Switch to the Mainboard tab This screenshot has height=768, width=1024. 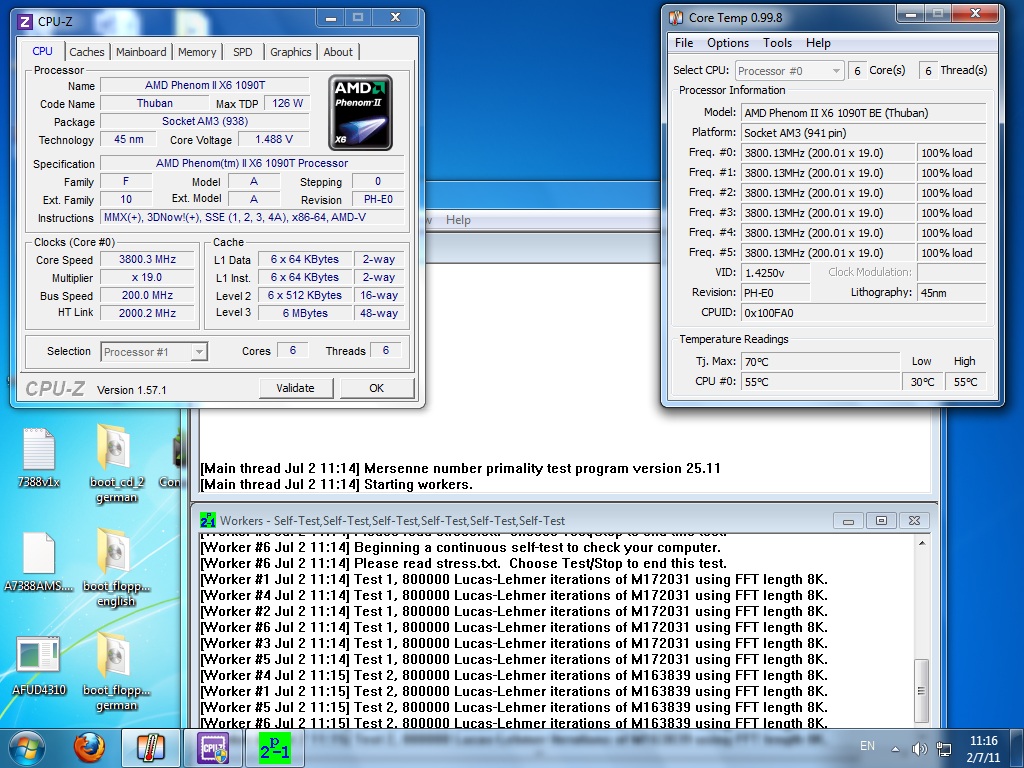coord(141,52)
